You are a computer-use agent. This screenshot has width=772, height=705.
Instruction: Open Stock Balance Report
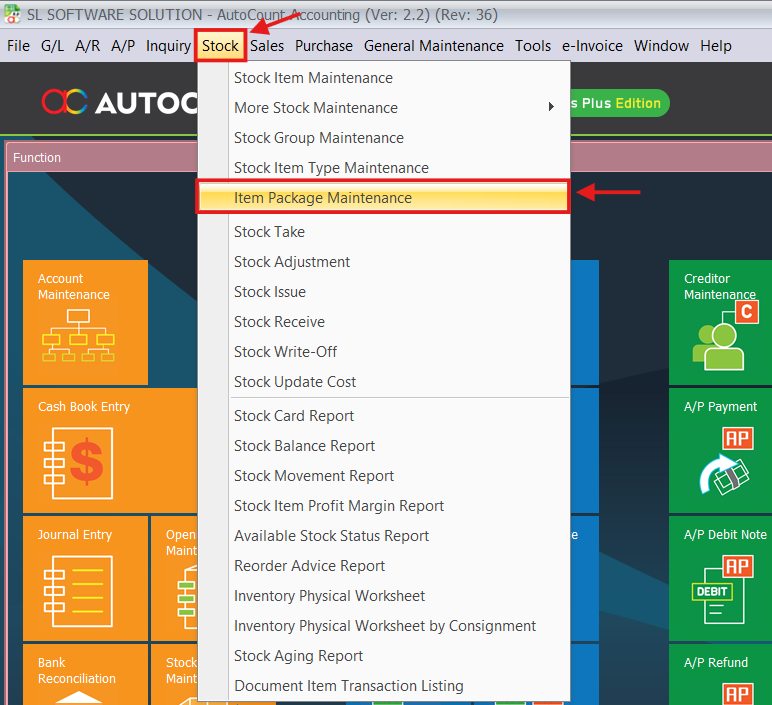(384, 446)
